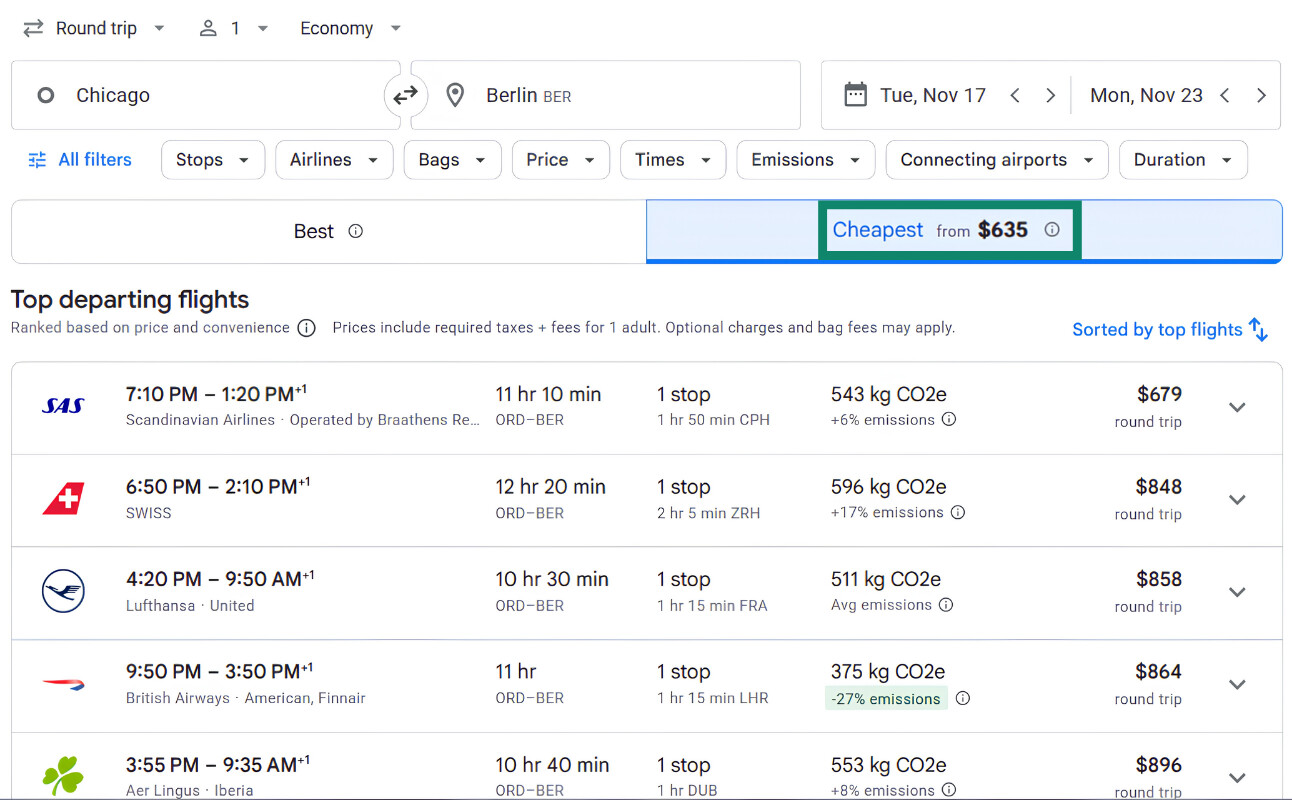Screen dimensions: 1292x800
Task: Expand the SWISS flight details
Action: pyautogui.click(x=1237, y=500)
